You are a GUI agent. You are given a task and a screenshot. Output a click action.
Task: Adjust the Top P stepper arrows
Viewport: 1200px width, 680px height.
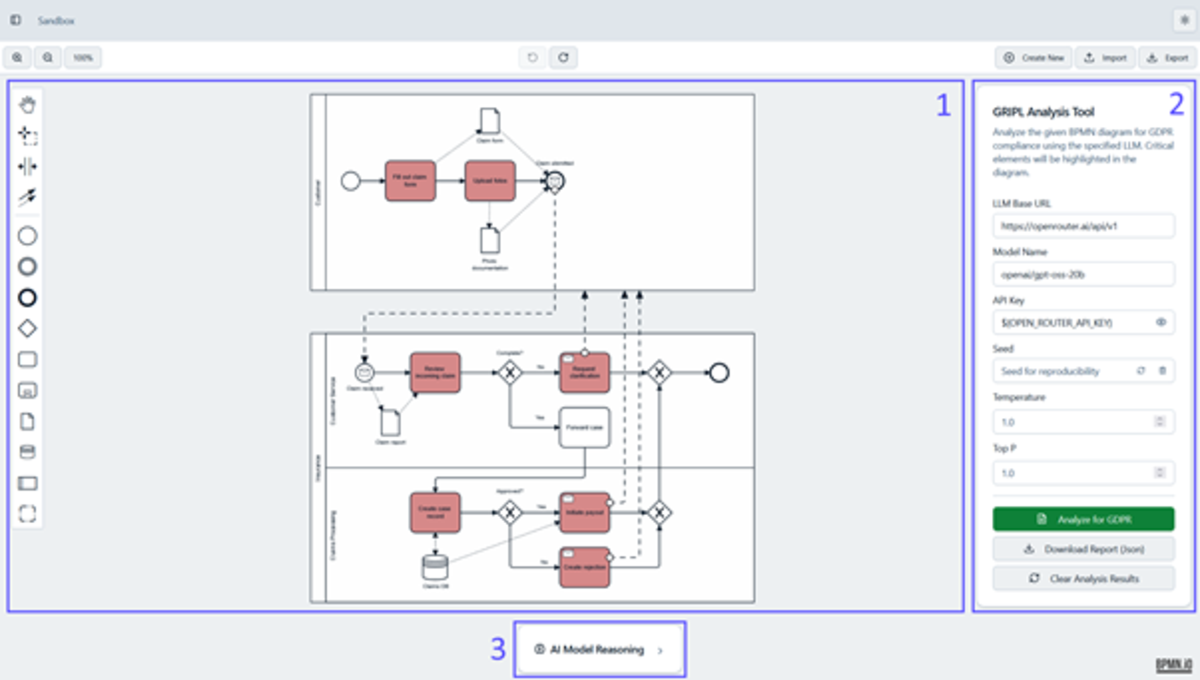[1159, 473]
